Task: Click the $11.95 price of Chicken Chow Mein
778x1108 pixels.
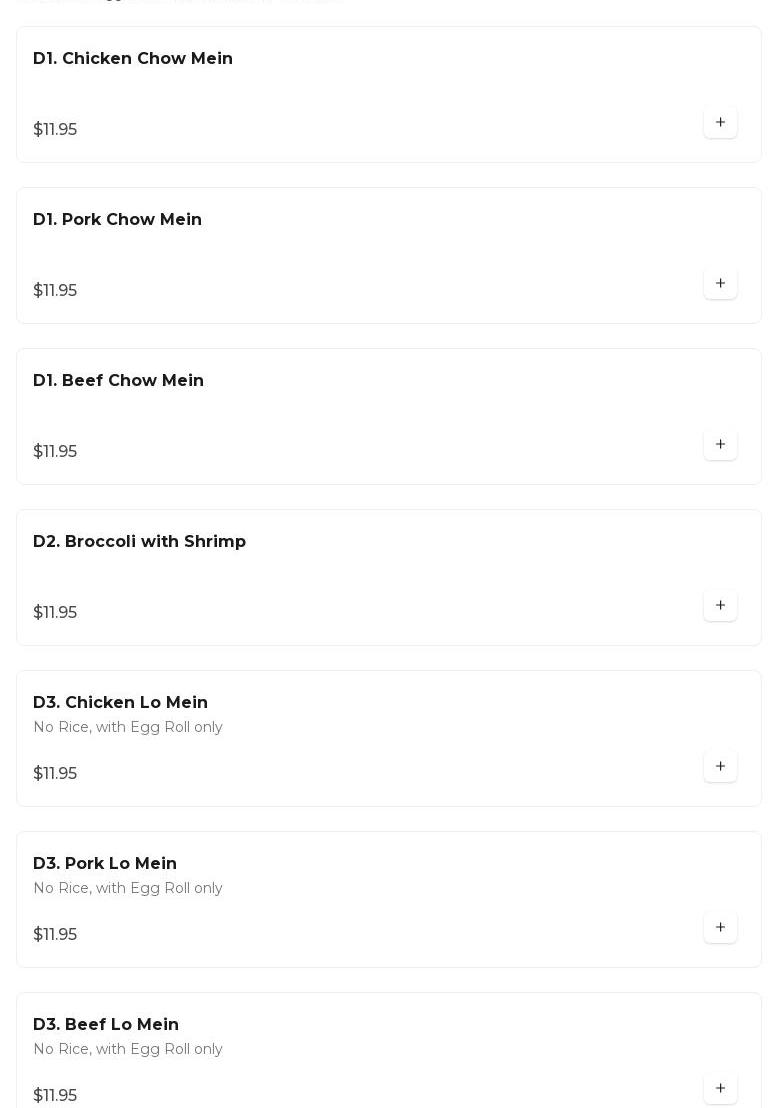Action: point(55,130)
